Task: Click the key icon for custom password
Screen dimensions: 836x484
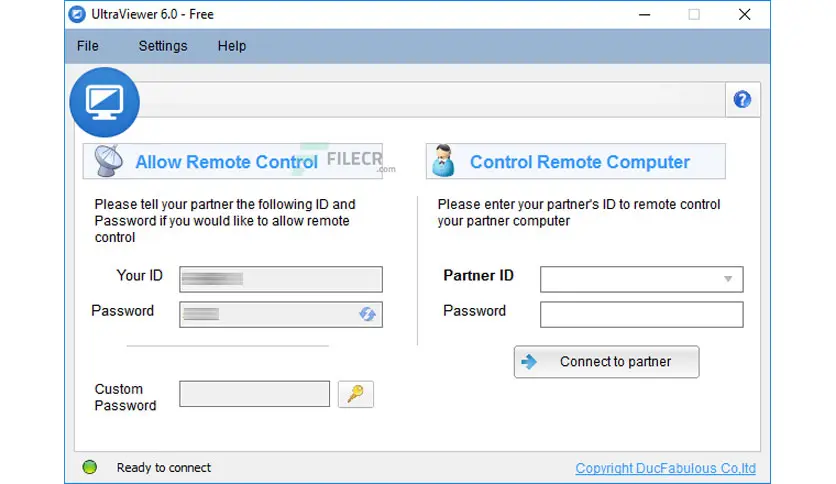Action: point(356,394)
